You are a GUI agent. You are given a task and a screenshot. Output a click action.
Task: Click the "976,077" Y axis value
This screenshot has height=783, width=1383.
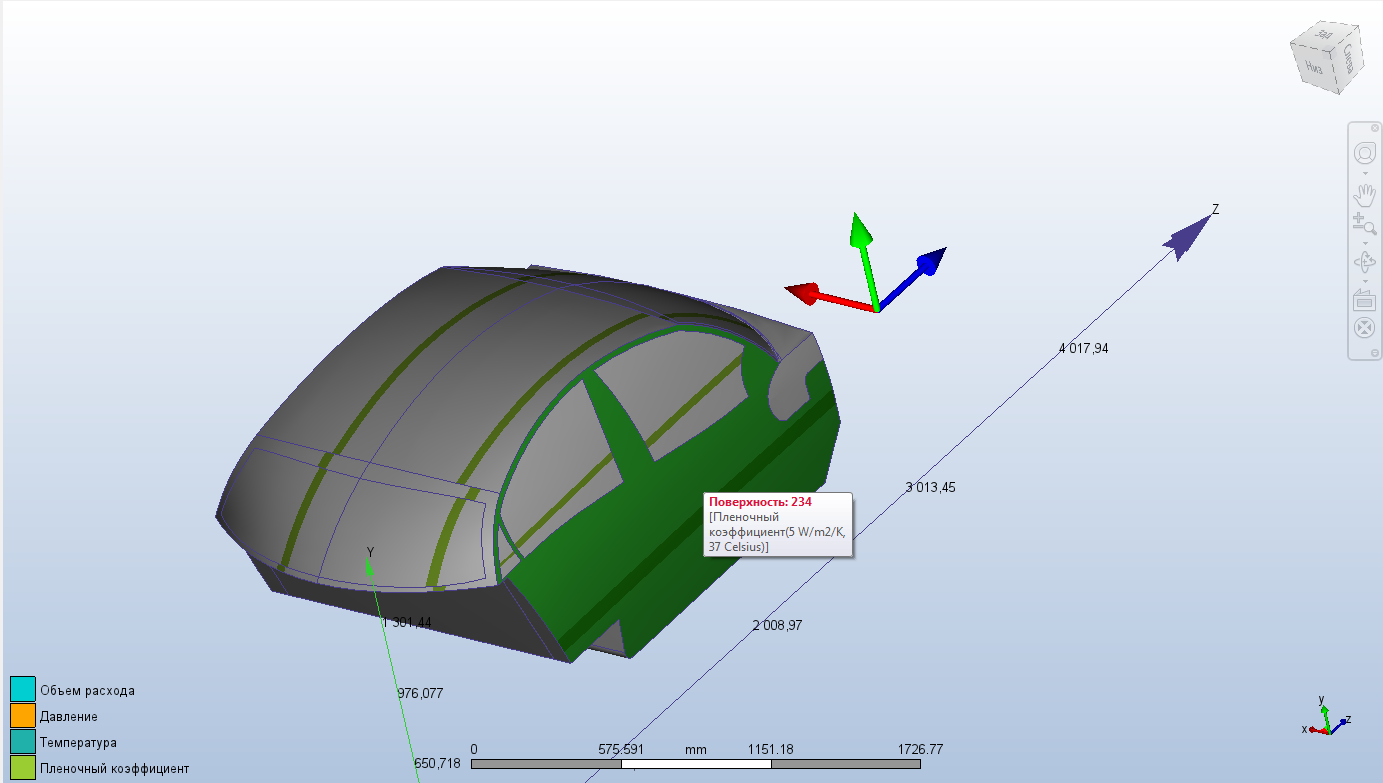tap(420, 693)
